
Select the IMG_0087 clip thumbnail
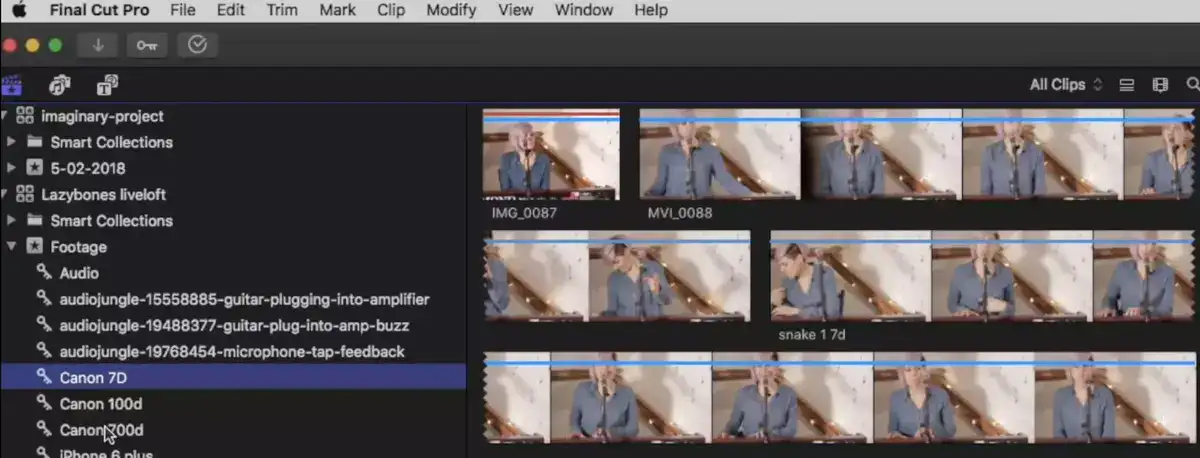click(551, 154)
